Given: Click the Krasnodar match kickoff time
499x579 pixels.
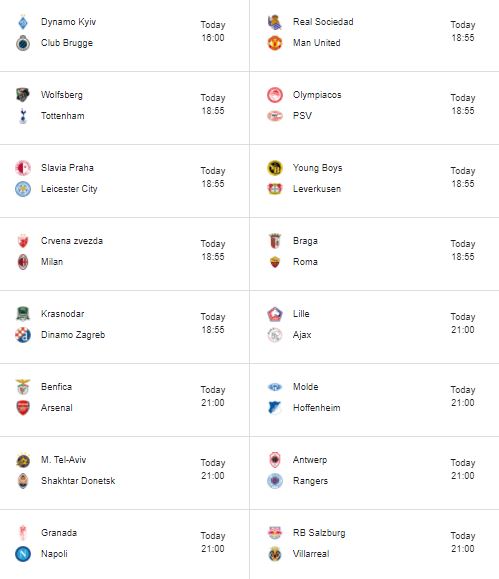Looking at the screenshot, I should (x=213, y=323).
